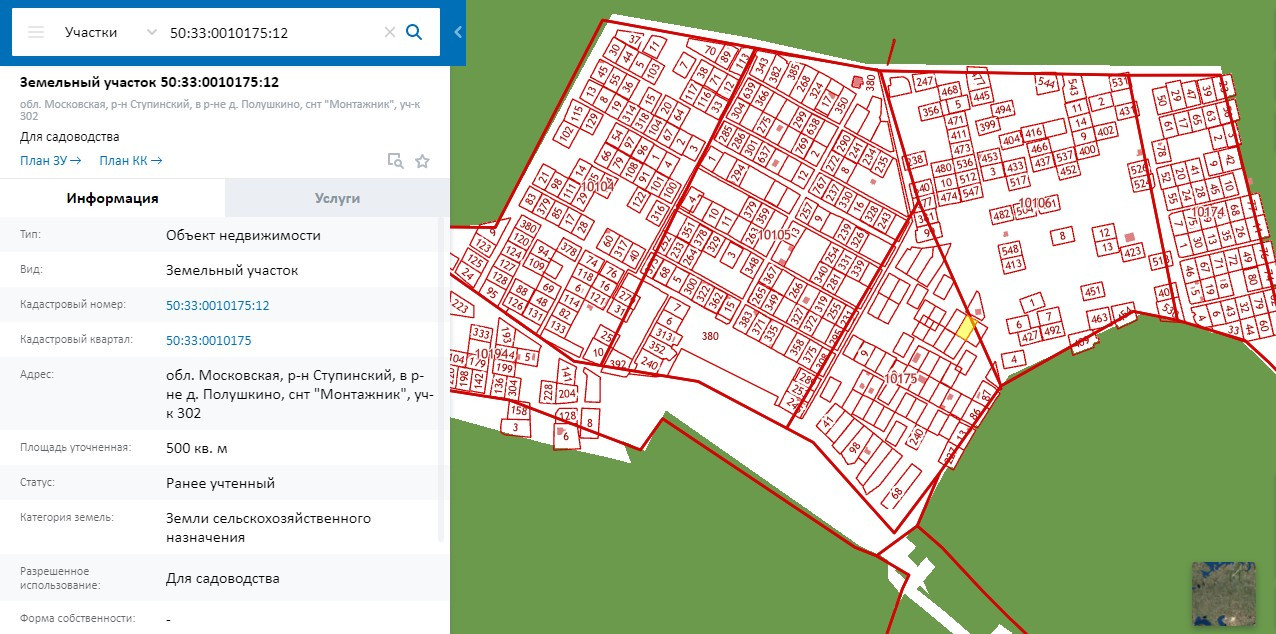This screenshot has width=1276, height=634.
Task: Switch basemap via satellite thumbnail
Action: 1223,592
